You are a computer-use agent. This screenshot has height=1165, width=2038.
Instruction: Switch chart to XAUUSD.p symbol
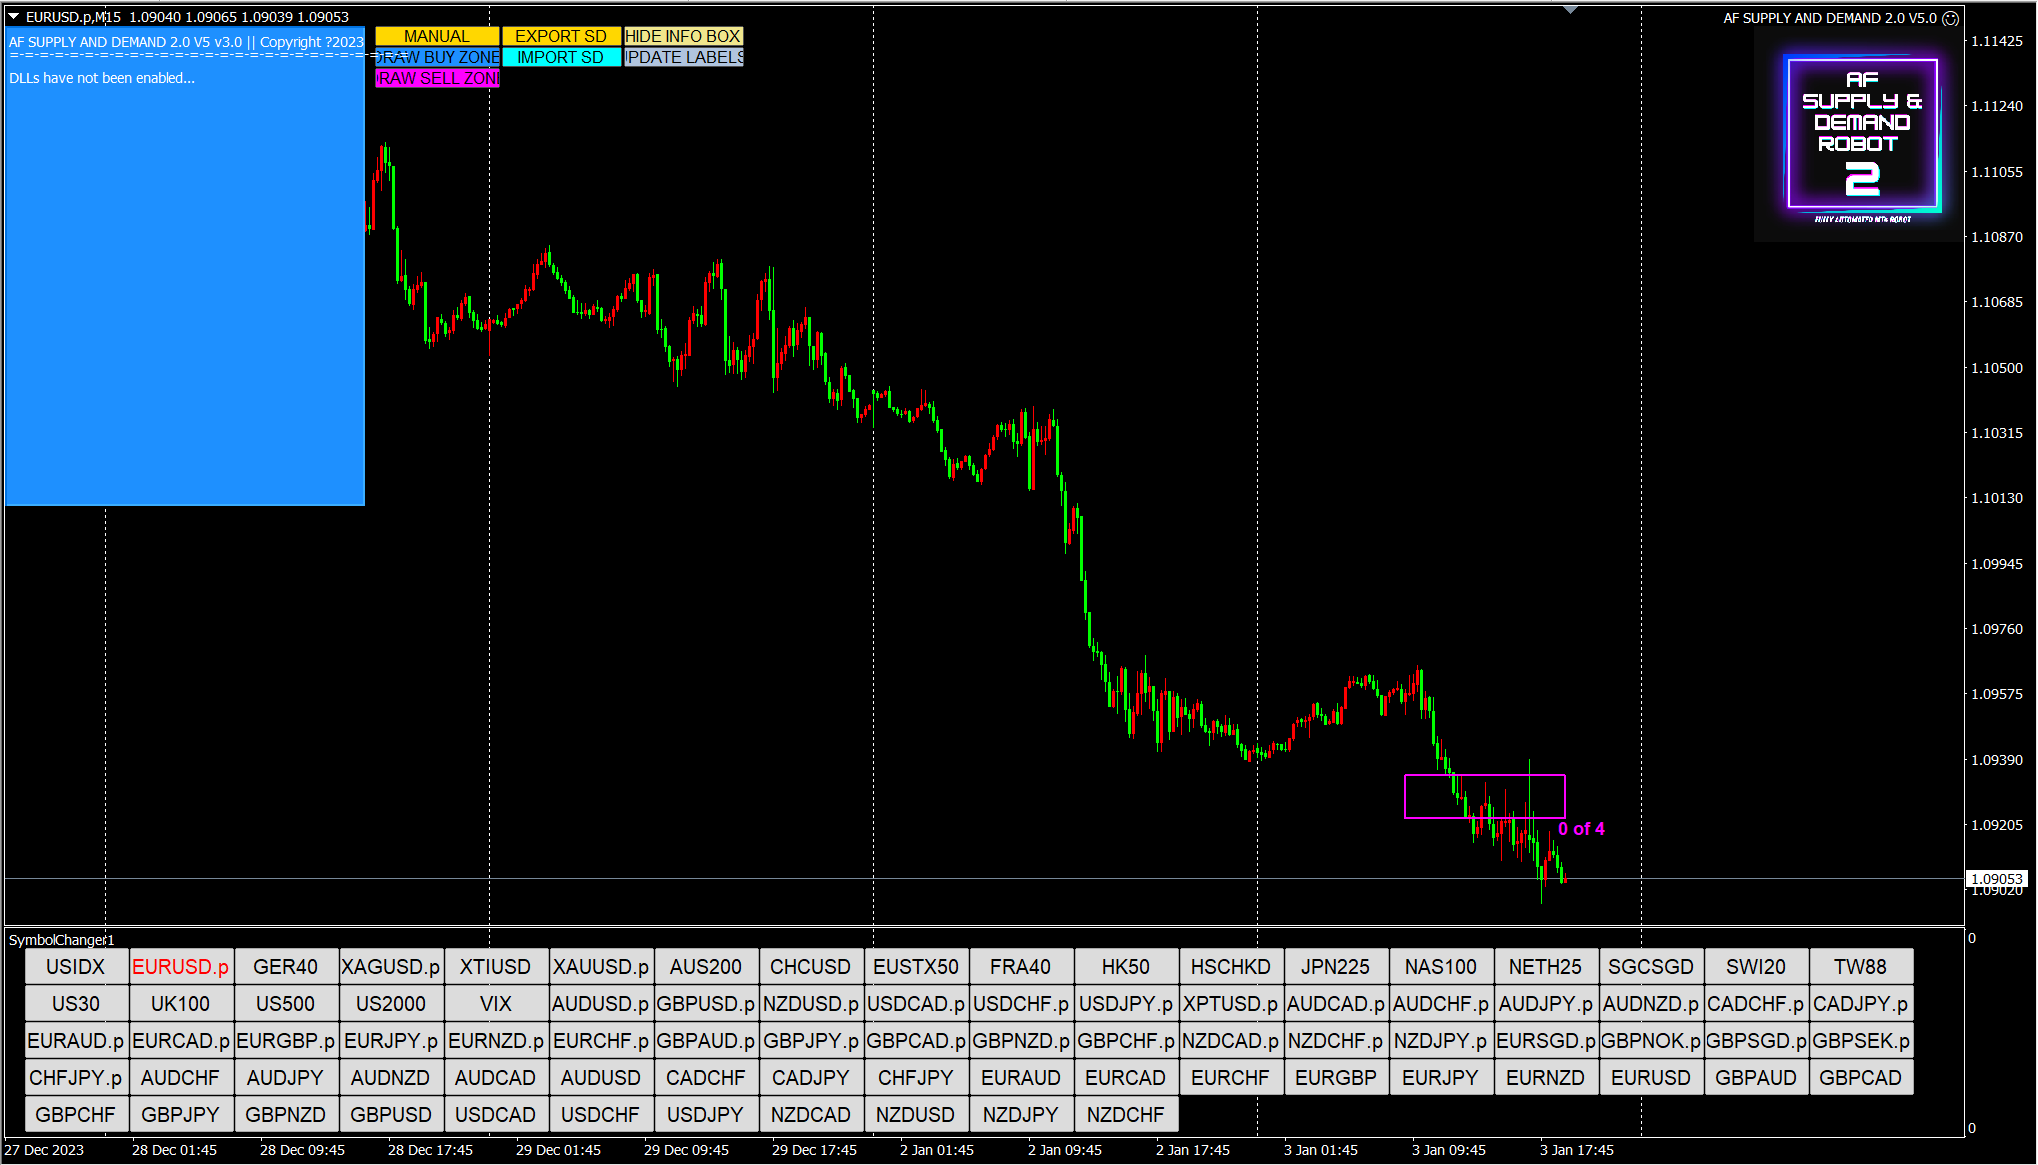[601, 967]
